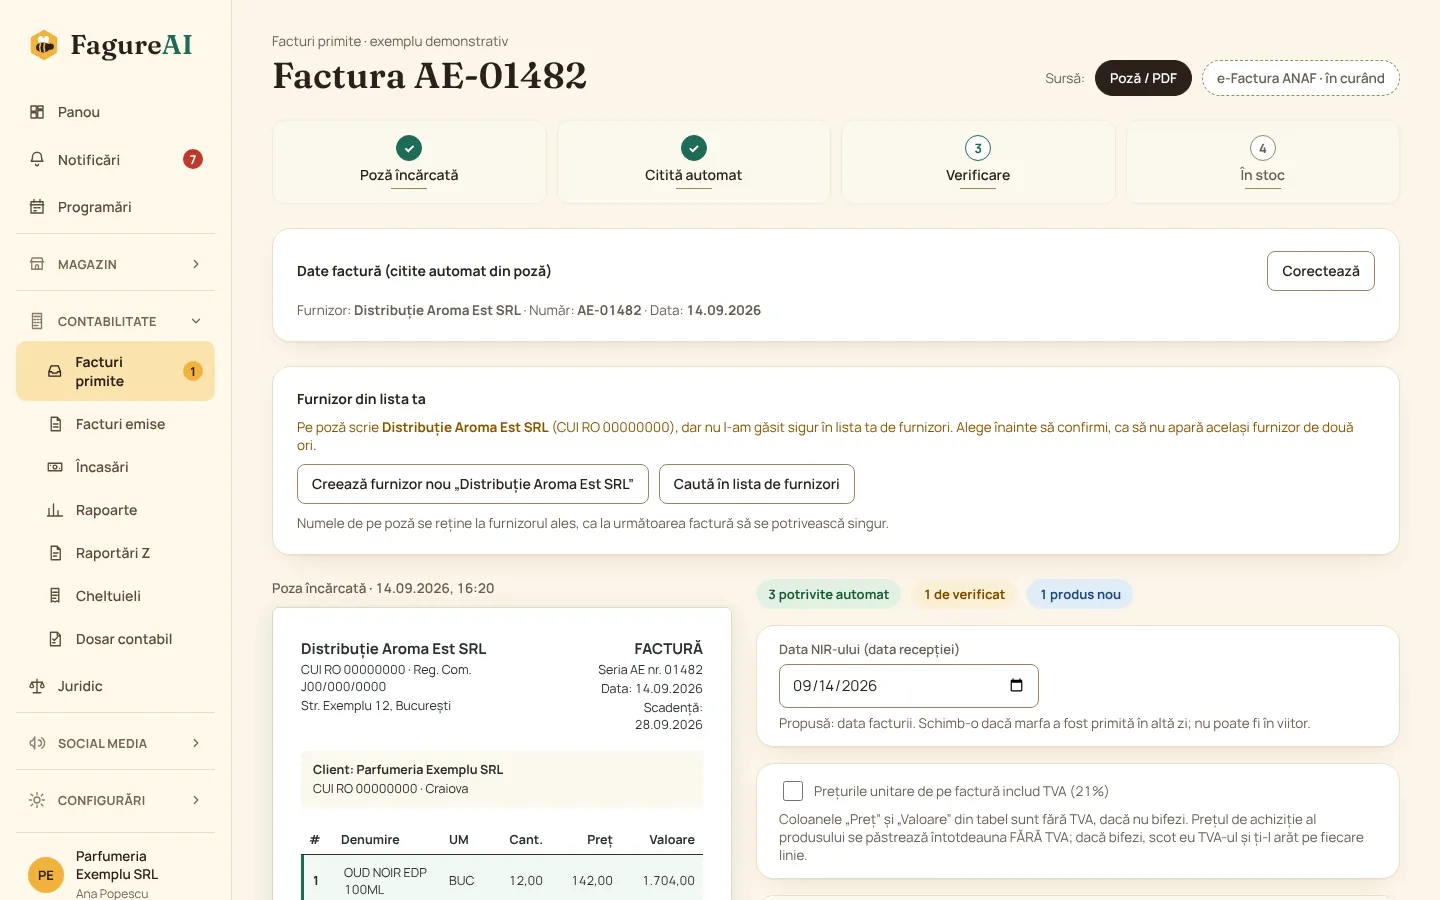Click Caută în lista de furnizori
The image size is (1440, 900).
[x=756, y=484]
